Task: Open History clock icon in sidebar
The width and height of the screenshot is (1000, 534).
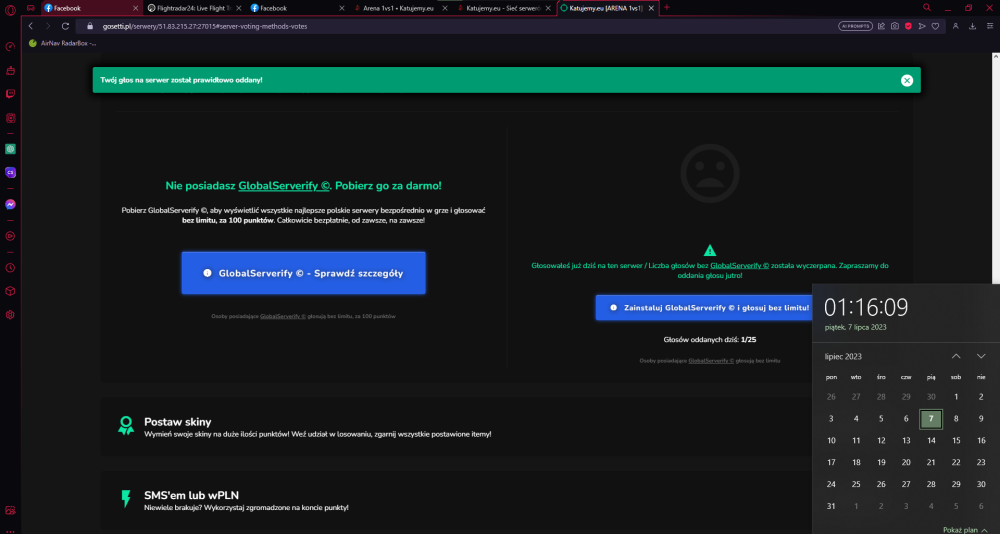Action: pyautogui.click(x=10, y=268)
